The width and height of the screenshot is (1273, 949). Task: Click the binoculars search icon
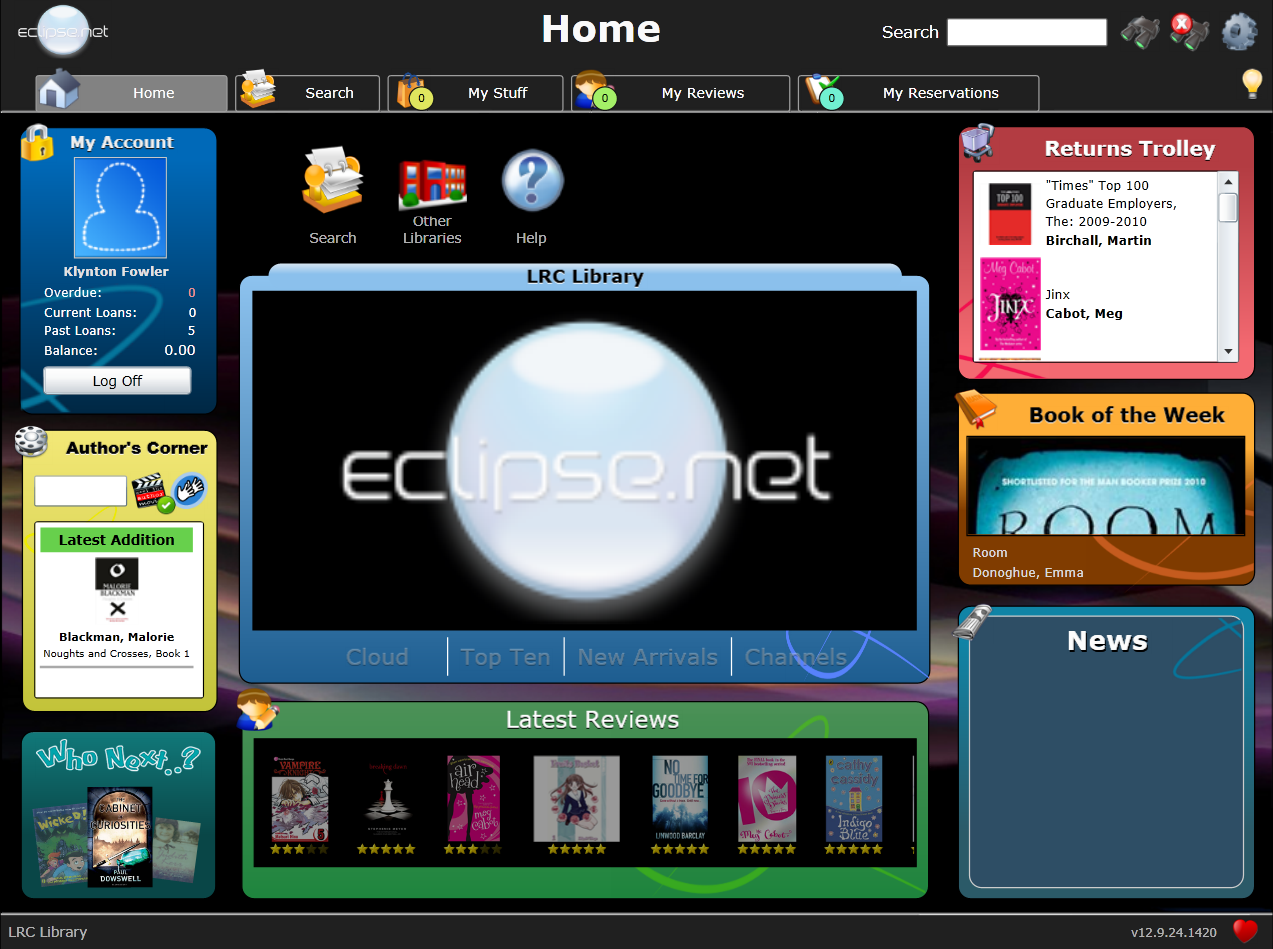(1139, 32)
